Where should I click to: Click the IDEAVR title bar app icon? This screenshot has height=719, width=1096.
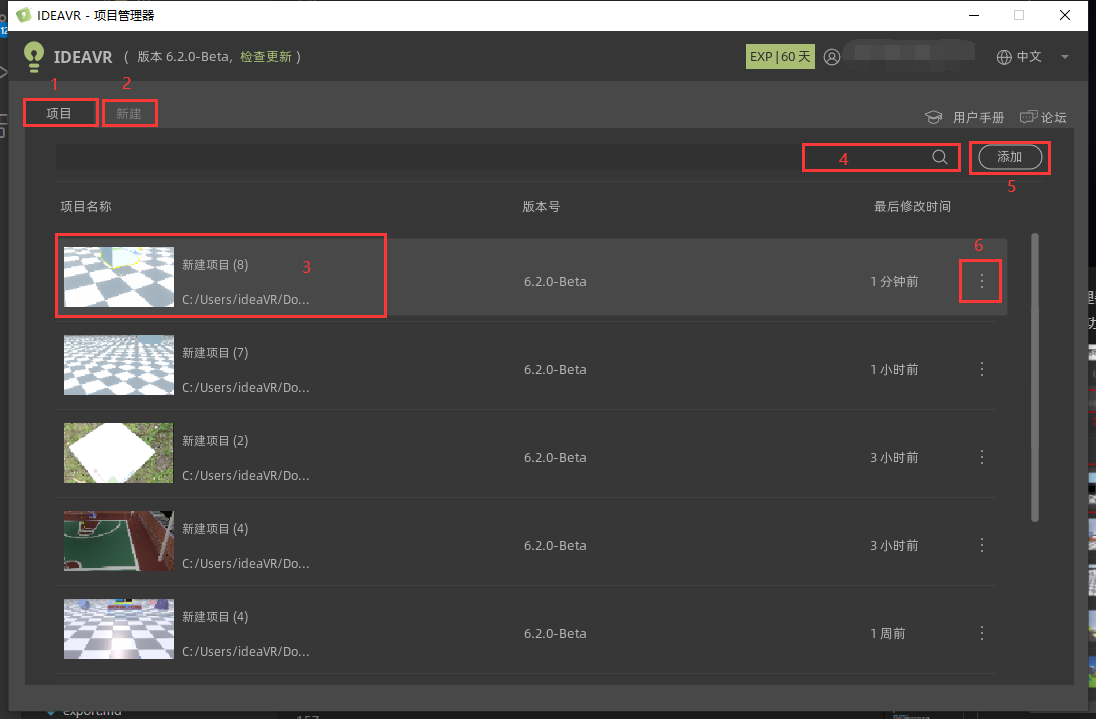pos(24,15)
